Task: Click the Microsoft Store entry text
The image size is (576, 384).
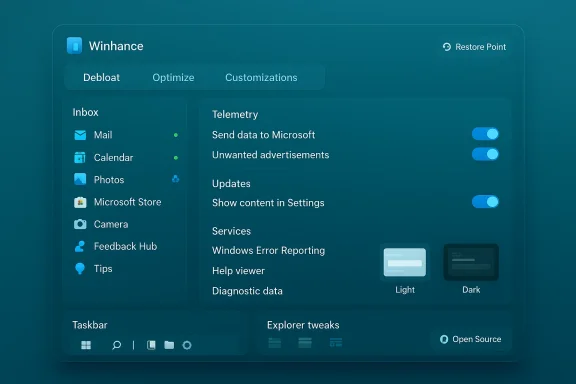Action: click(x=127, y=202)
